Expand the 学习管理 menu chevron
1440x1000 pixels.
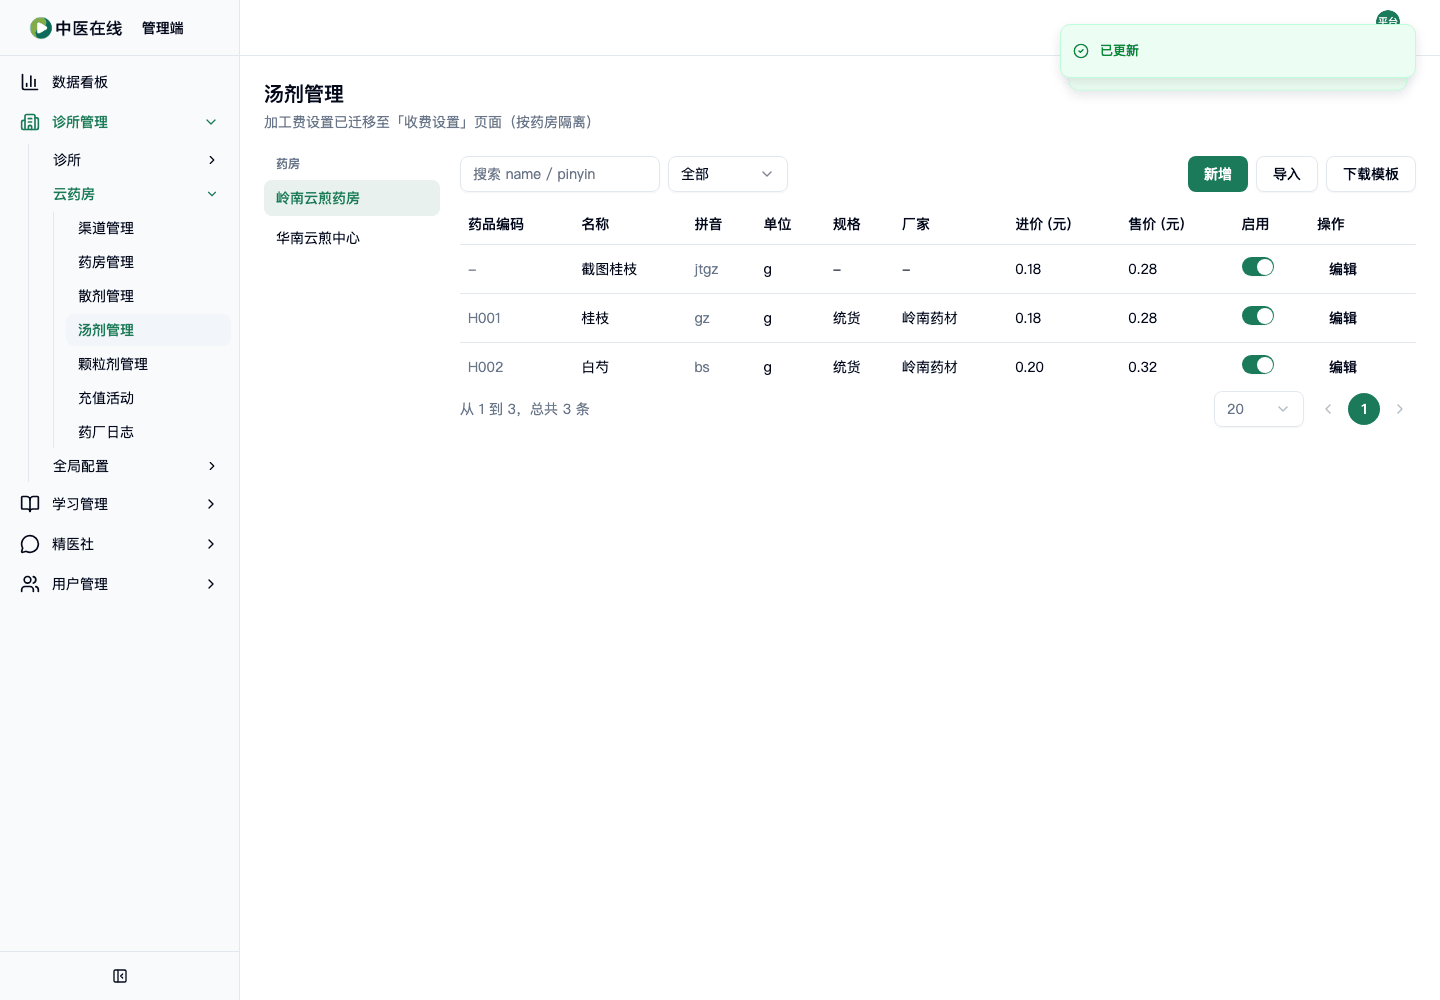pyautogui.click(x=211, y=504)
